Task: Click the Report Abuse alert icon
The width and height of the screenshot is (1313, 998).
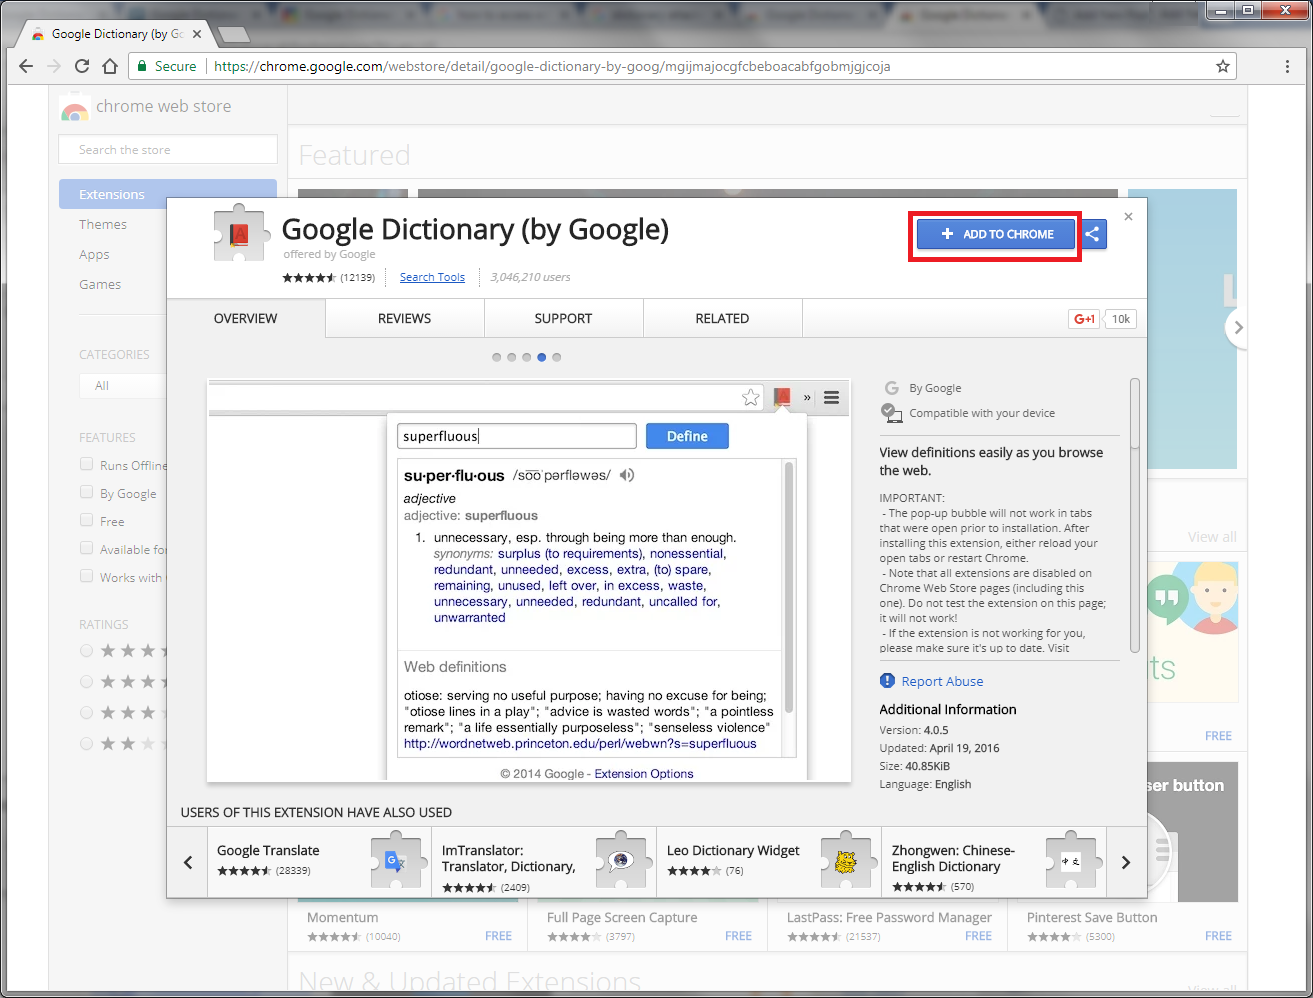Action: click(x=887, y=681)
